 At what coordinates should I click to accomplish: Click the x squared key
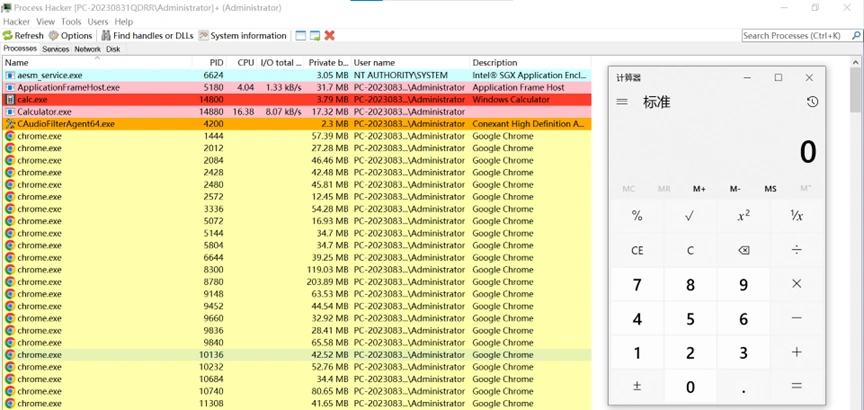pyautogui.click(x=743, y=216)
